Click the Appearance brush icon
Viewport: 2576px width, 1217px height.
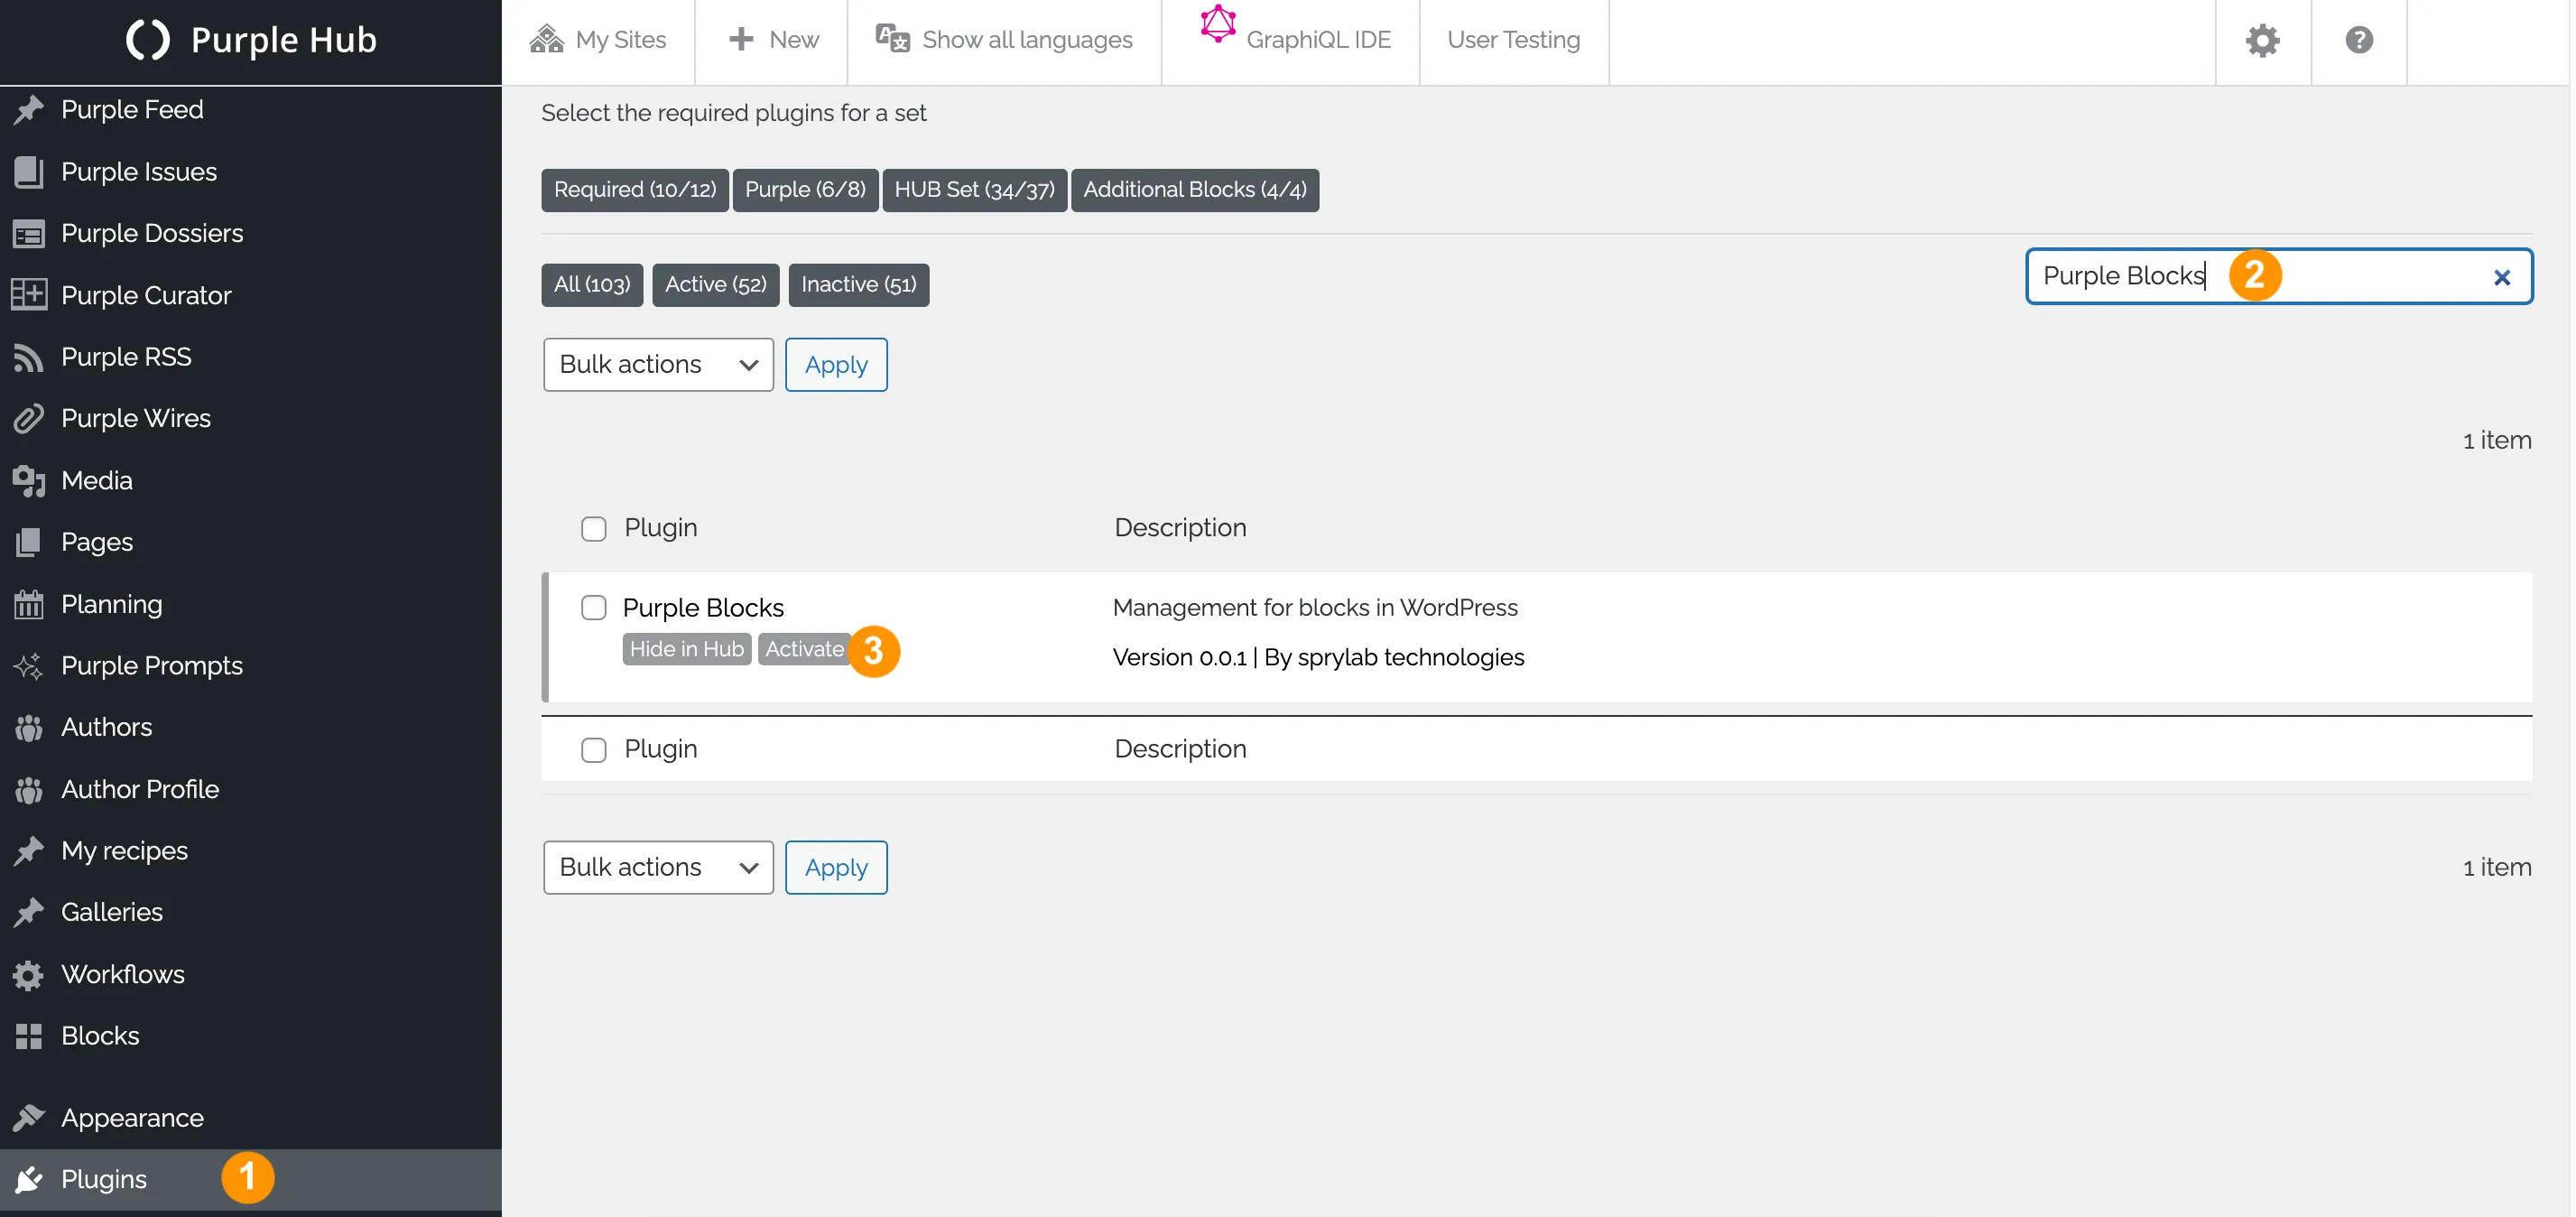[x=29, y=1117]
